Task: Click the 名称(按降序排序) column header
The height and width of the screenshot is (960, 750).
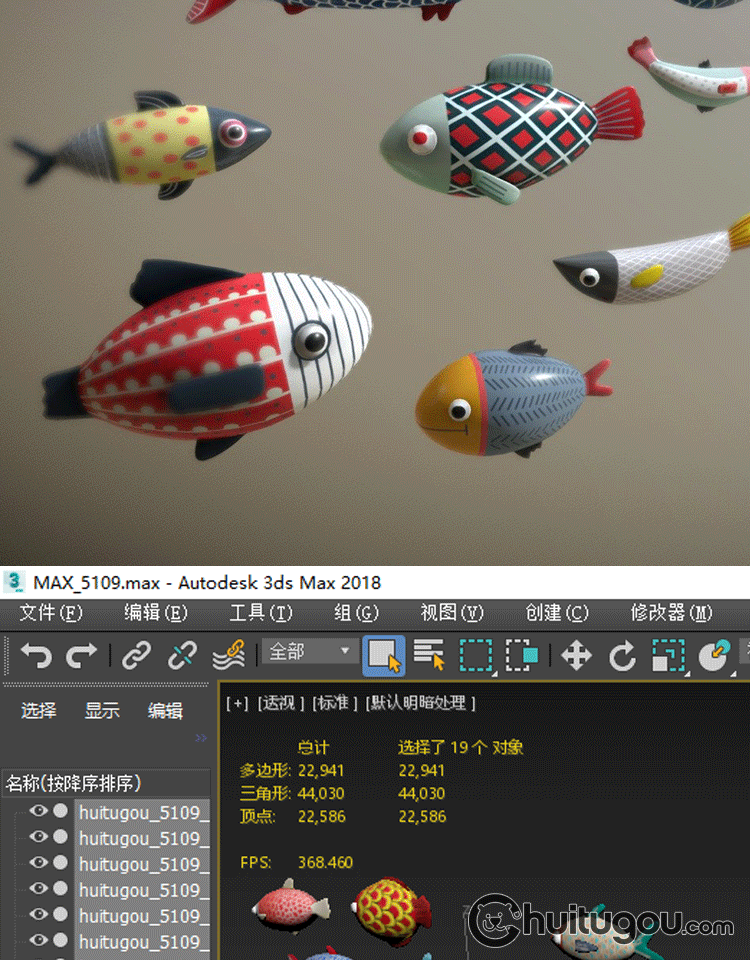Action: (x=107, y=783)
